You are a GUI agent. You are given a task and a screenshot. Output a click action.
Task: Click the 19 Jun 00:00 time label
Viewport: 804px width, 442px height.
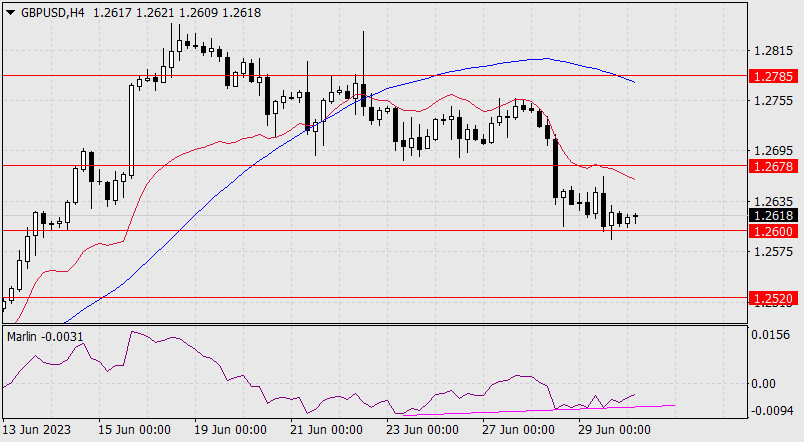(x=230, y=430)
